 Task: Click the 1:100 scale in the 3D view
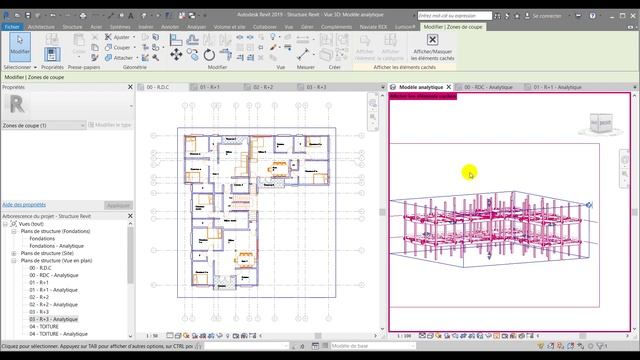click(x=404, y=336)
